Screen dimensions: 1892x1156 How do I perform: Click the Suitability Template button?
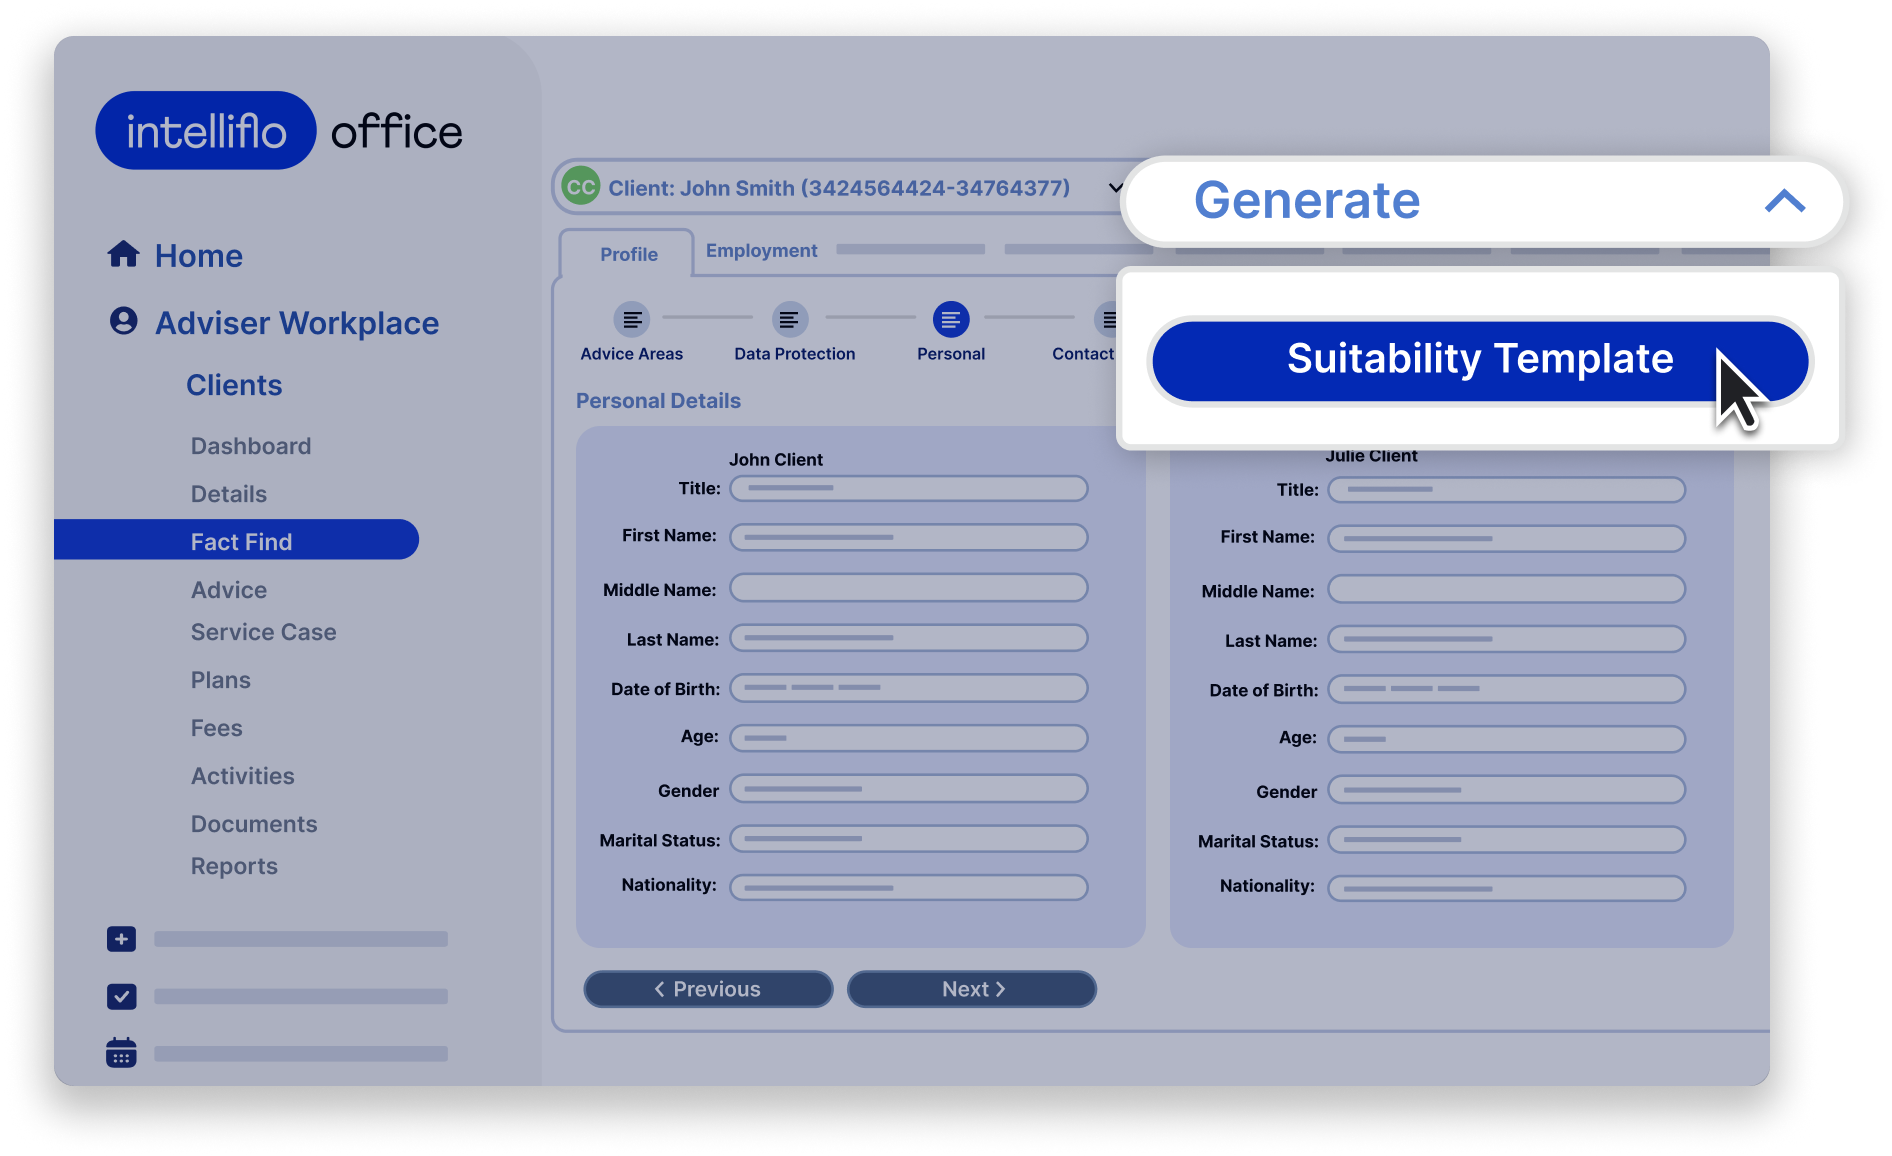pyautogui.click(x=1480, y=361)
